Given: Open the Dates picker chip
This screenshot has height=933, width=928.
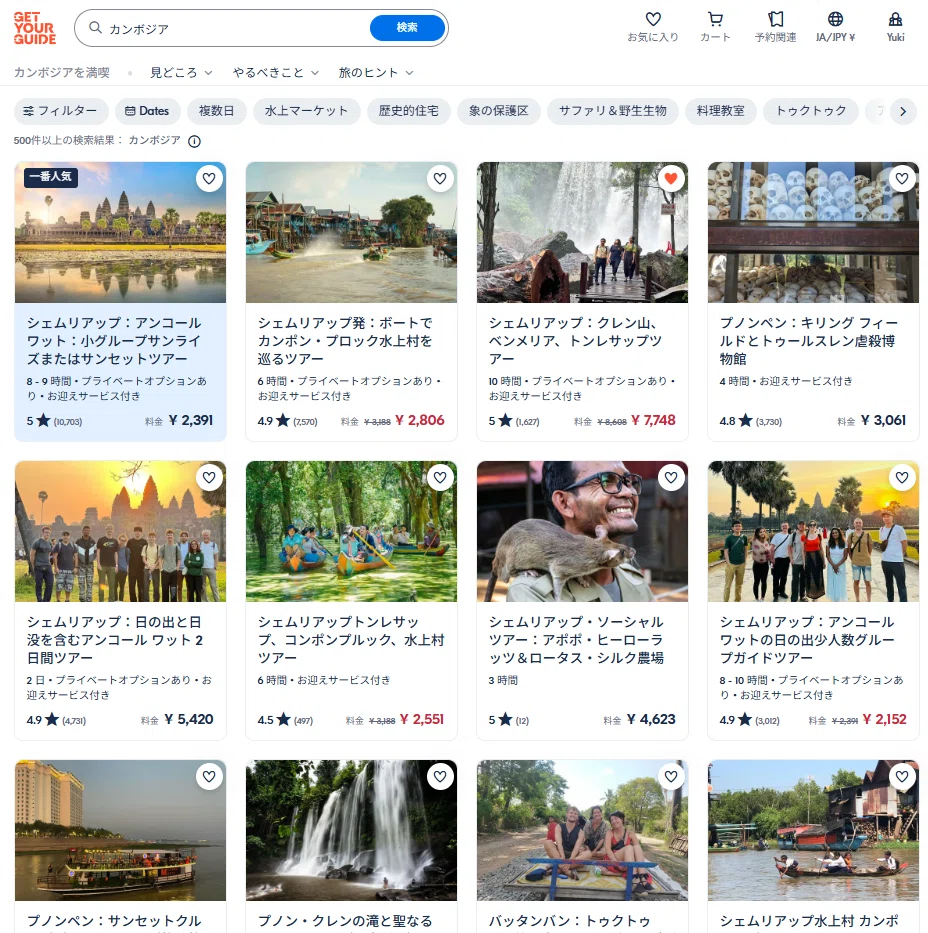Looking at the screenshot, I should 147,111.
